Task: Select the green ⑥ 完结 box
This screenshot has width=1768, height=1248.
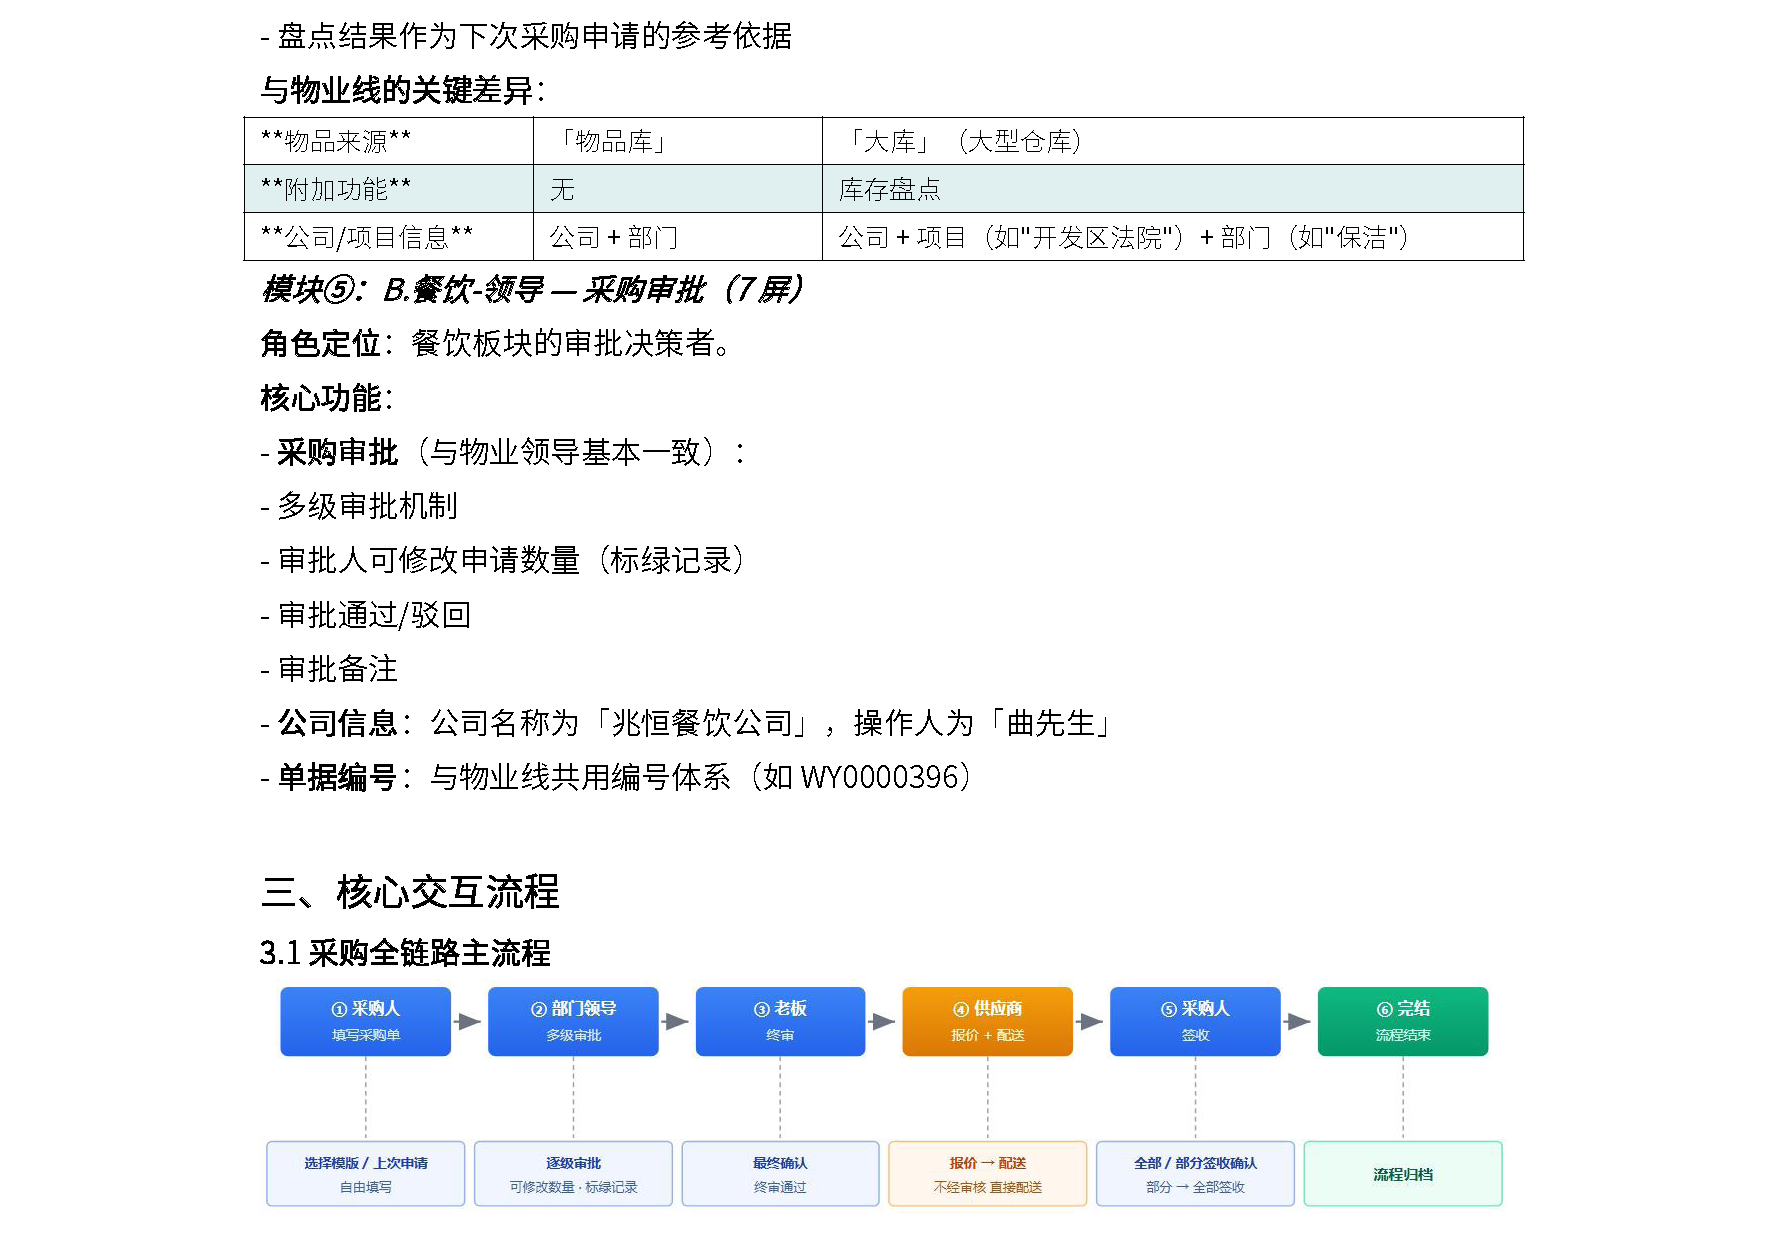Action: coord(1403,1021)
